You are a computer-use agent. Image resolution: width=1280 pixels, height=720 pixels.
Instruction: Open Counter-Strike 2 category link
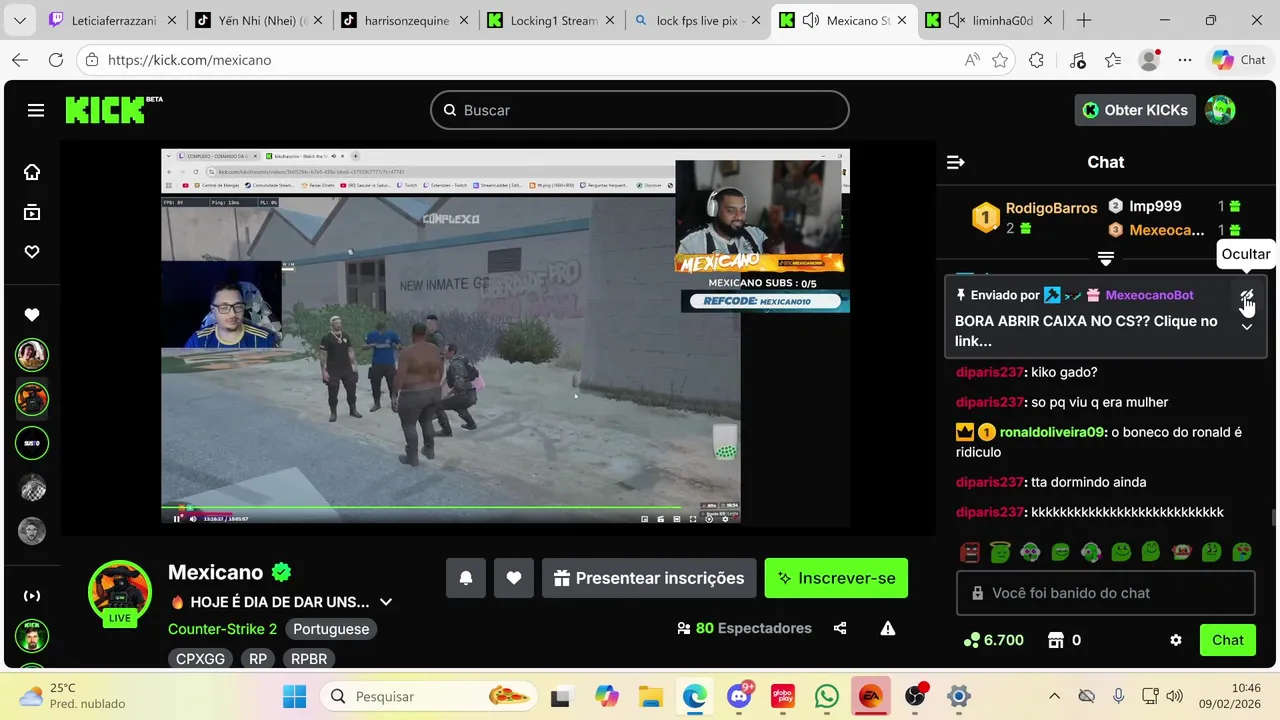coord(222,629)
